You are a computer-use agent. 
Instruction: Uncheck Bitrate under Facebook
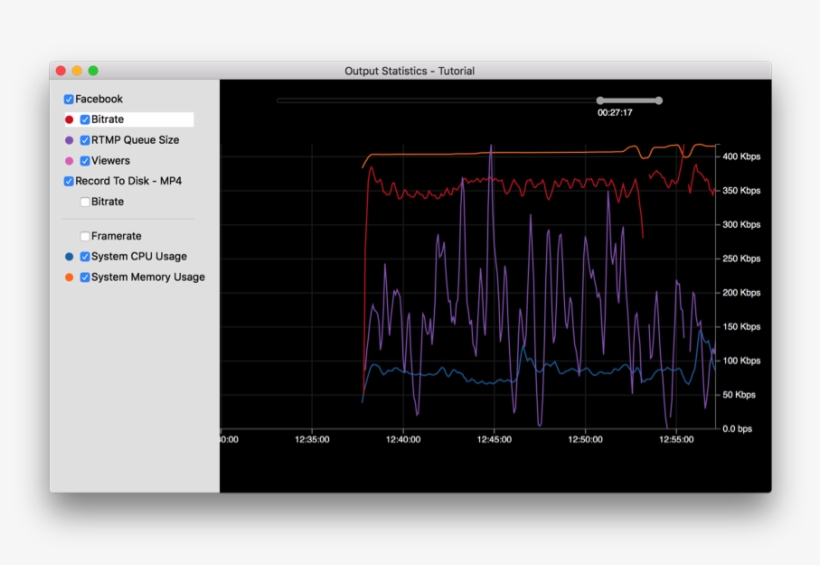85,120
